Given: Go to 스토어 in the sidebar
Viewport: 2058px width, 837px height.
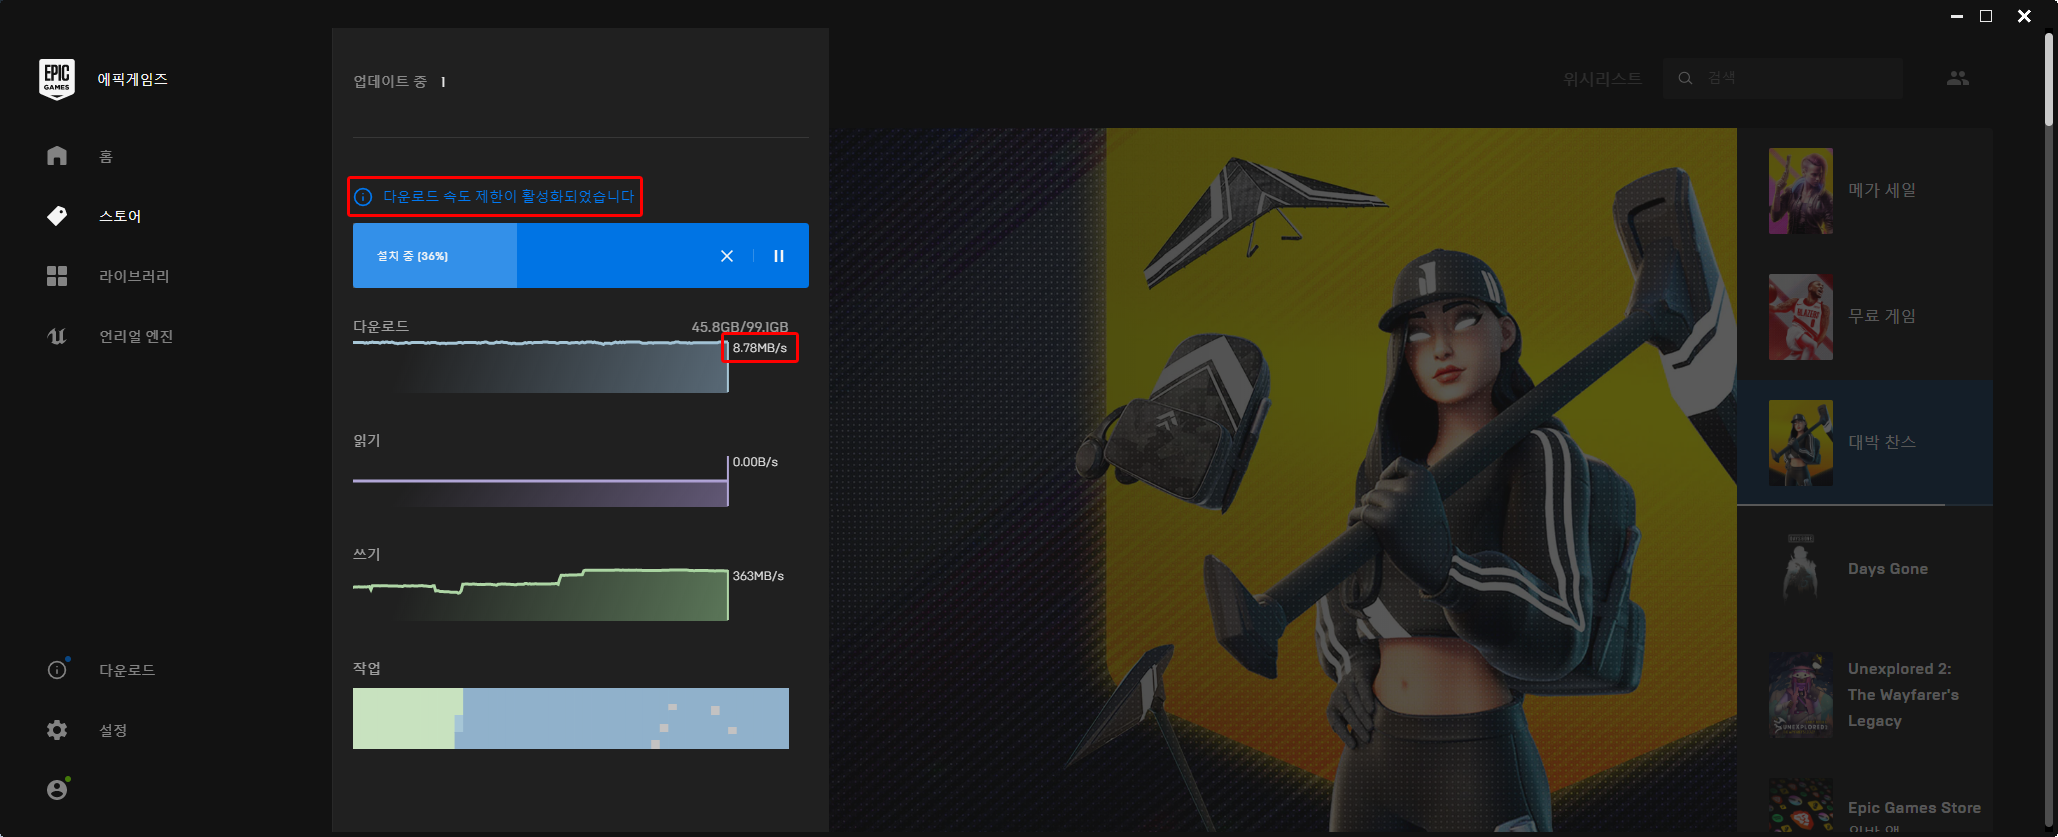Looking at the screenshot, I should coord(120,216).
